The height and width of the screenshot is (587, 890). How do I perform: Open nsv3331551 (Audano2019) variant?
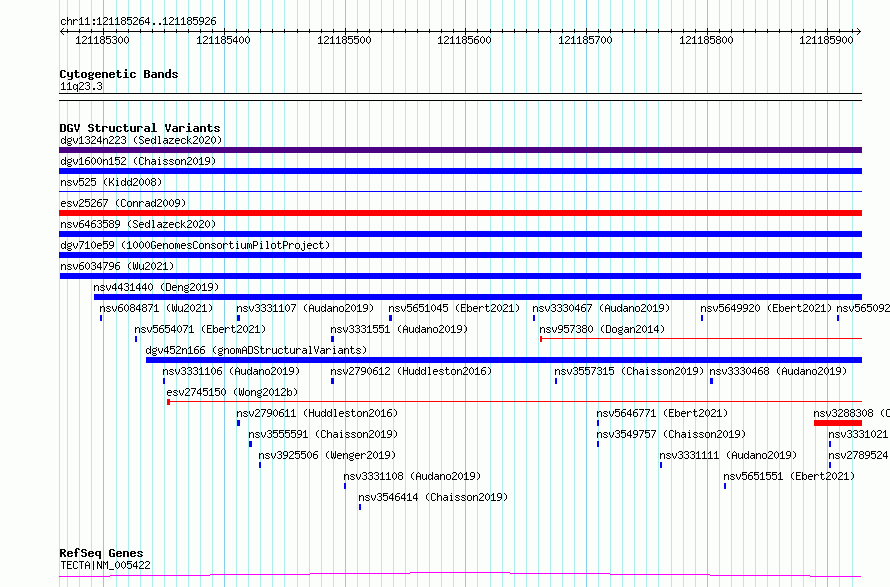[399, 329]
